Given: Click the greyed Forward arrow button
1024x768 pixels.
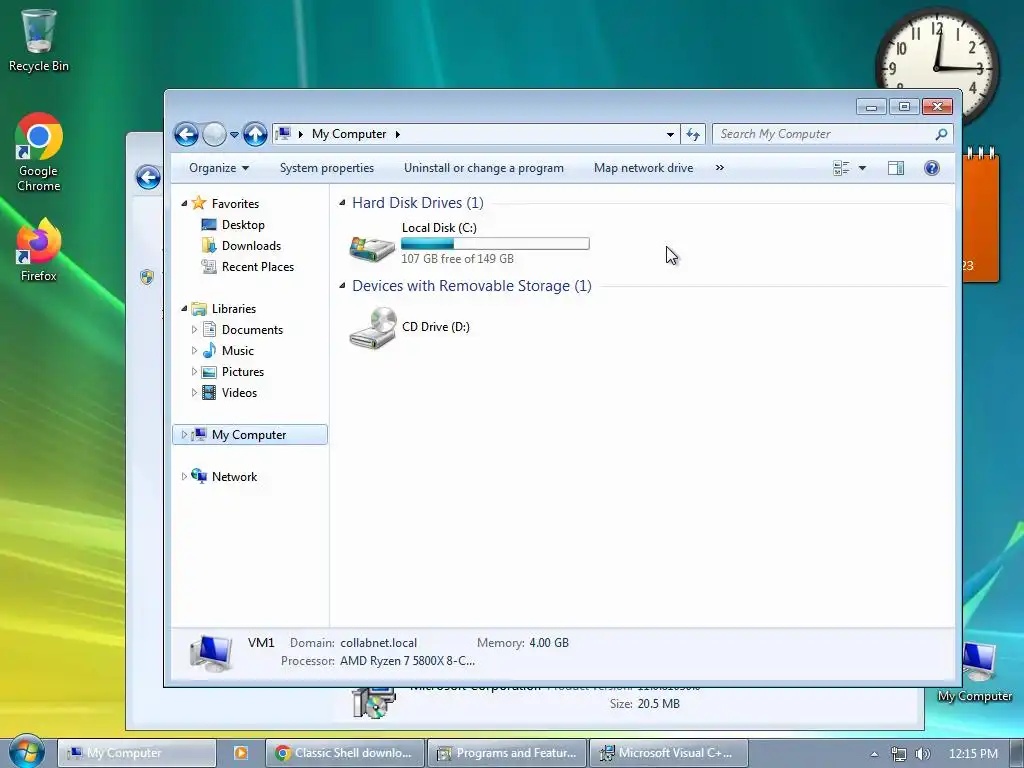Looking at the screenshot, I should pos(214,135).
